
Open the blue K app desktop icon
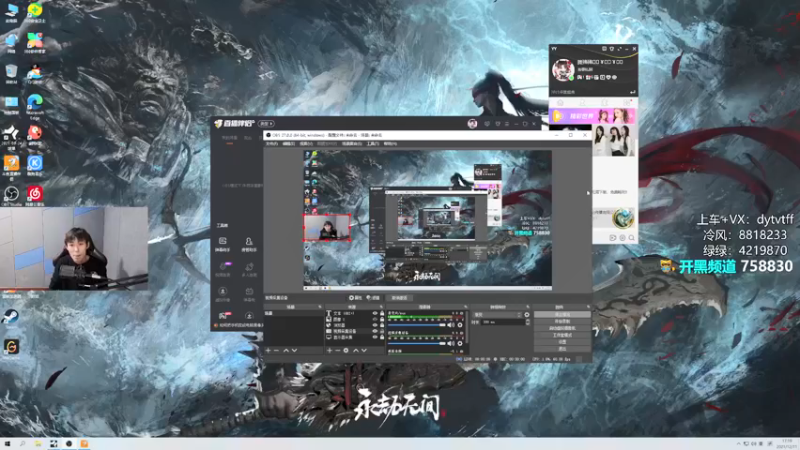point(35,165)
